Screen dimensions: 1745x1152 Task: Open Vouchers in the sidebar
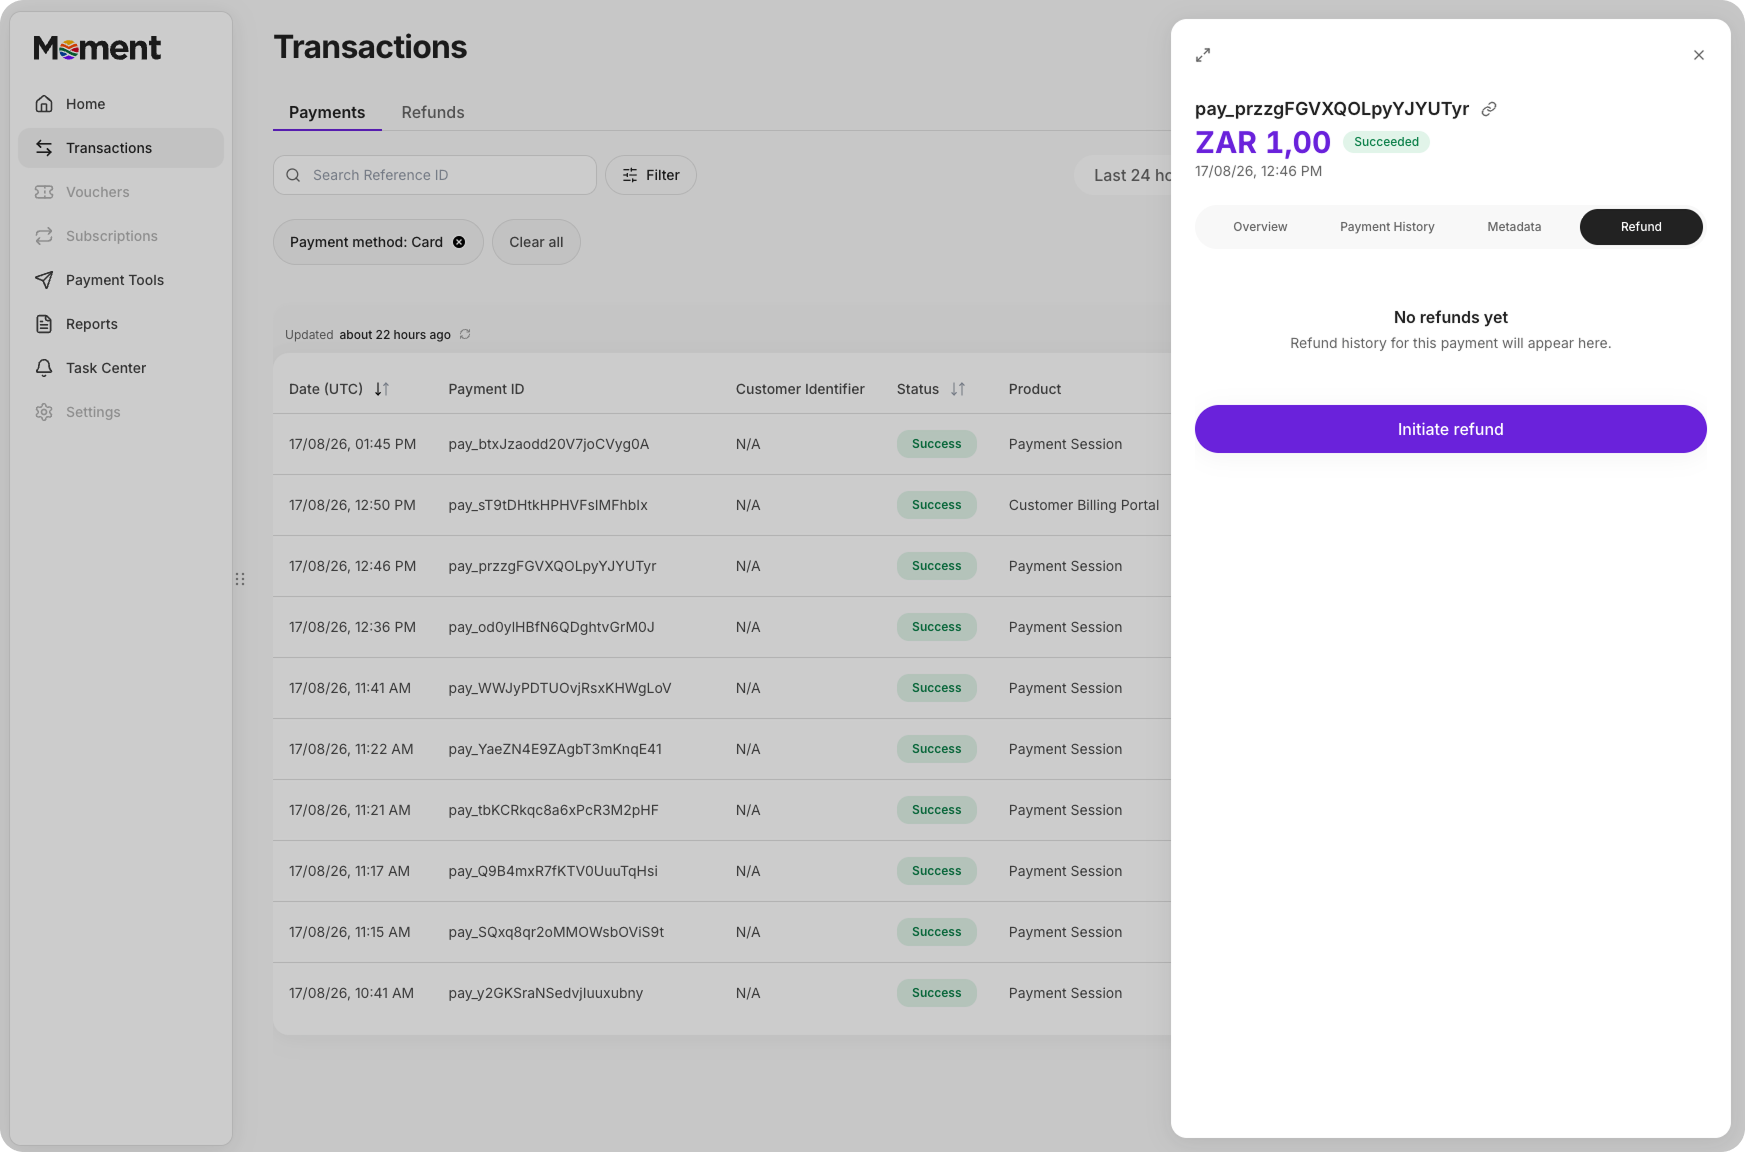(x=121, y=192)
